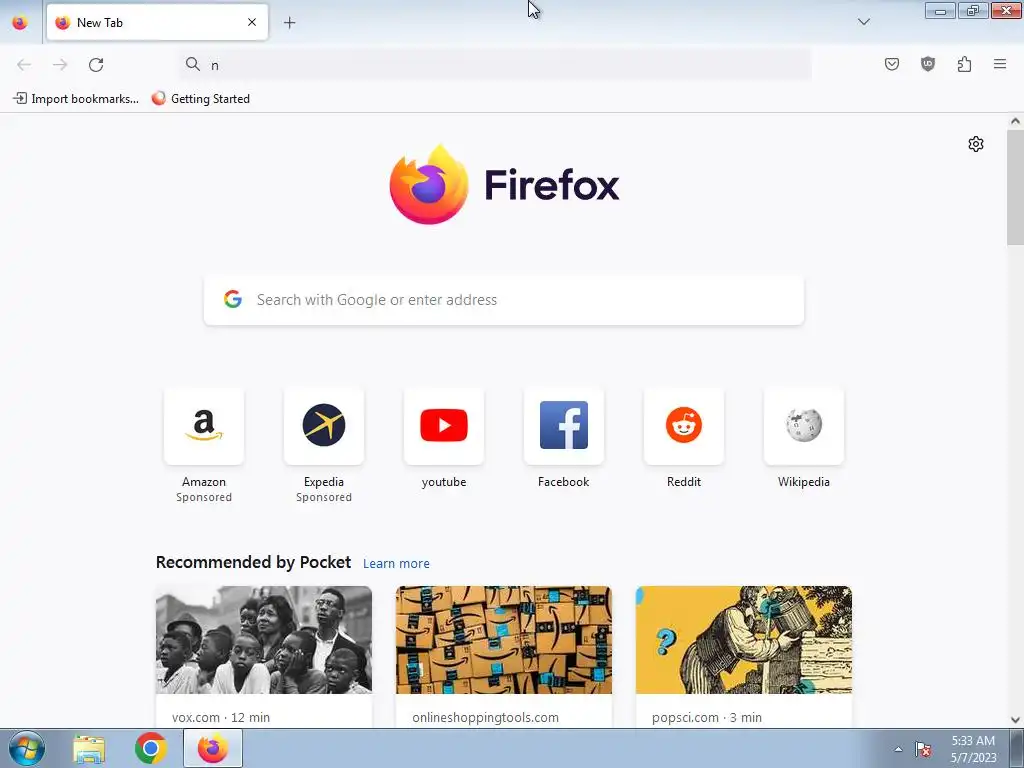Click the Firefox logo on page
The height and width of the screenshot is (768, 1024).
pyautogui.click(x=504, y=185)
